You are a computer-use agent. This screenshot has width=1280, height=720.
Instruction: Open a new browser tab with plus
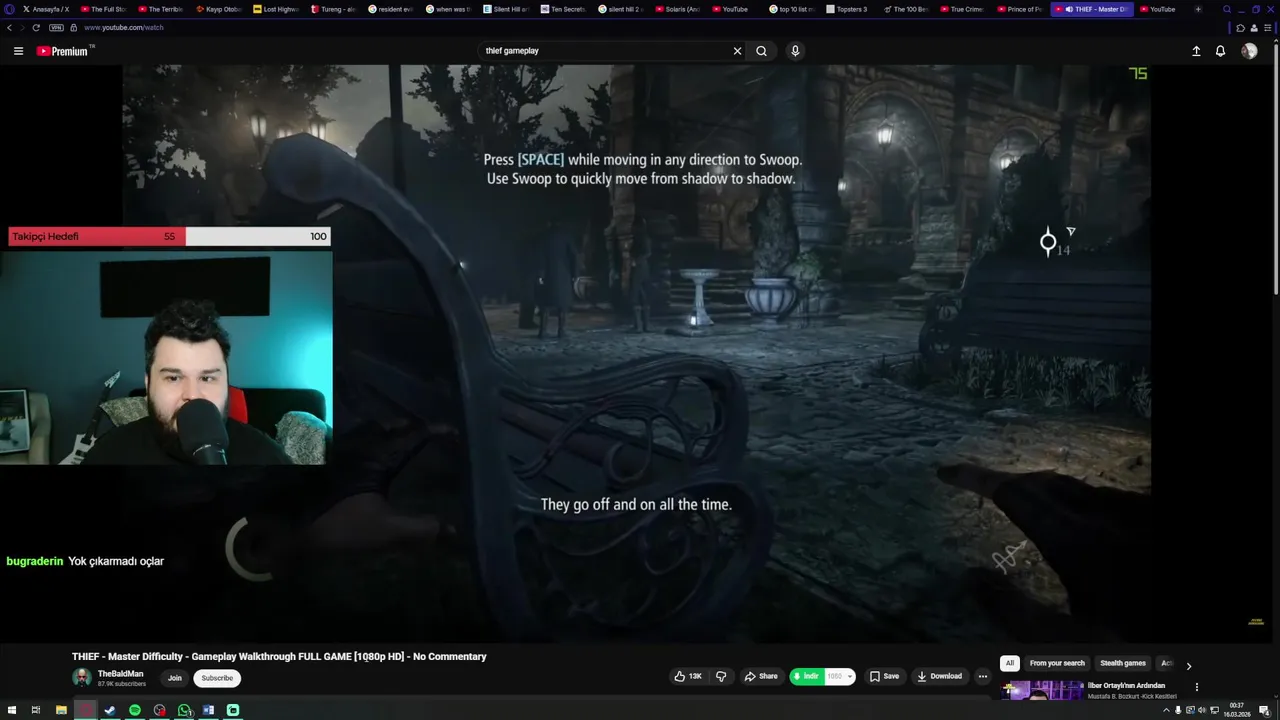pos(1198,9)
